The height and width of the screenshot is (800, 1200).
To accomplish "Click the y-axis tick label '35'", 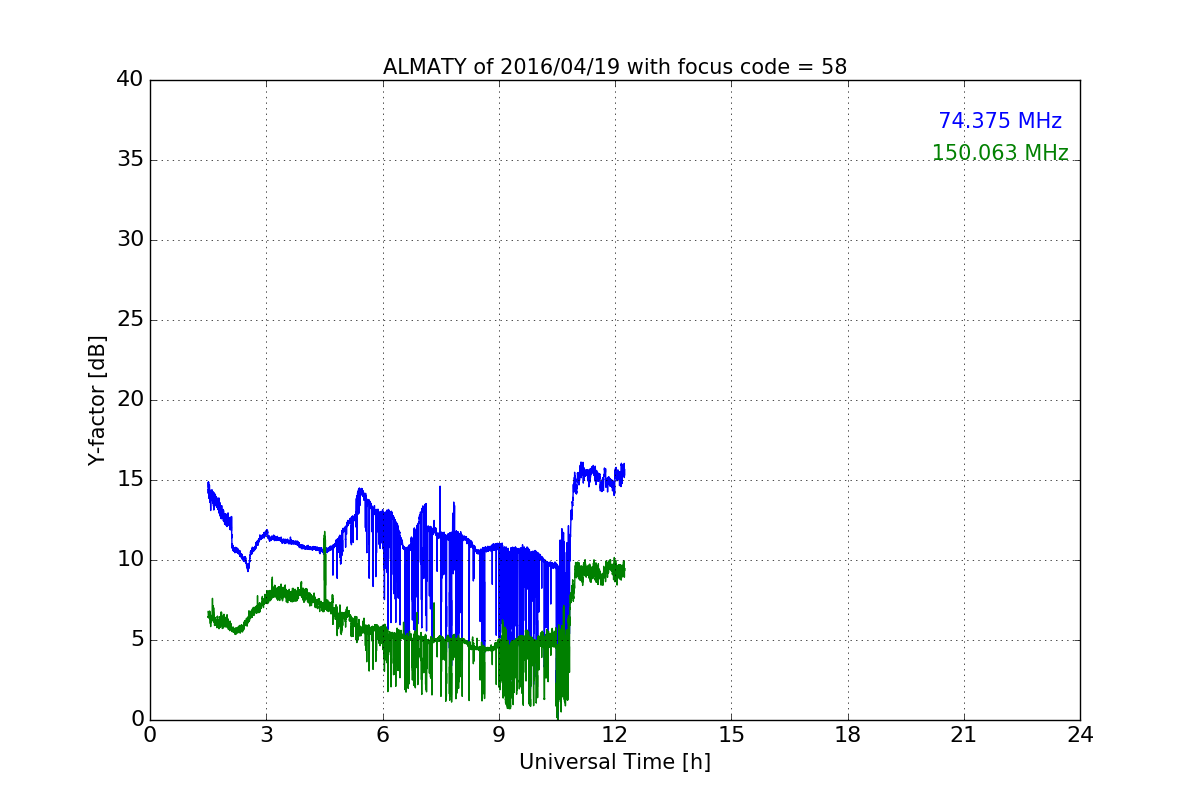I will [130, 160].
